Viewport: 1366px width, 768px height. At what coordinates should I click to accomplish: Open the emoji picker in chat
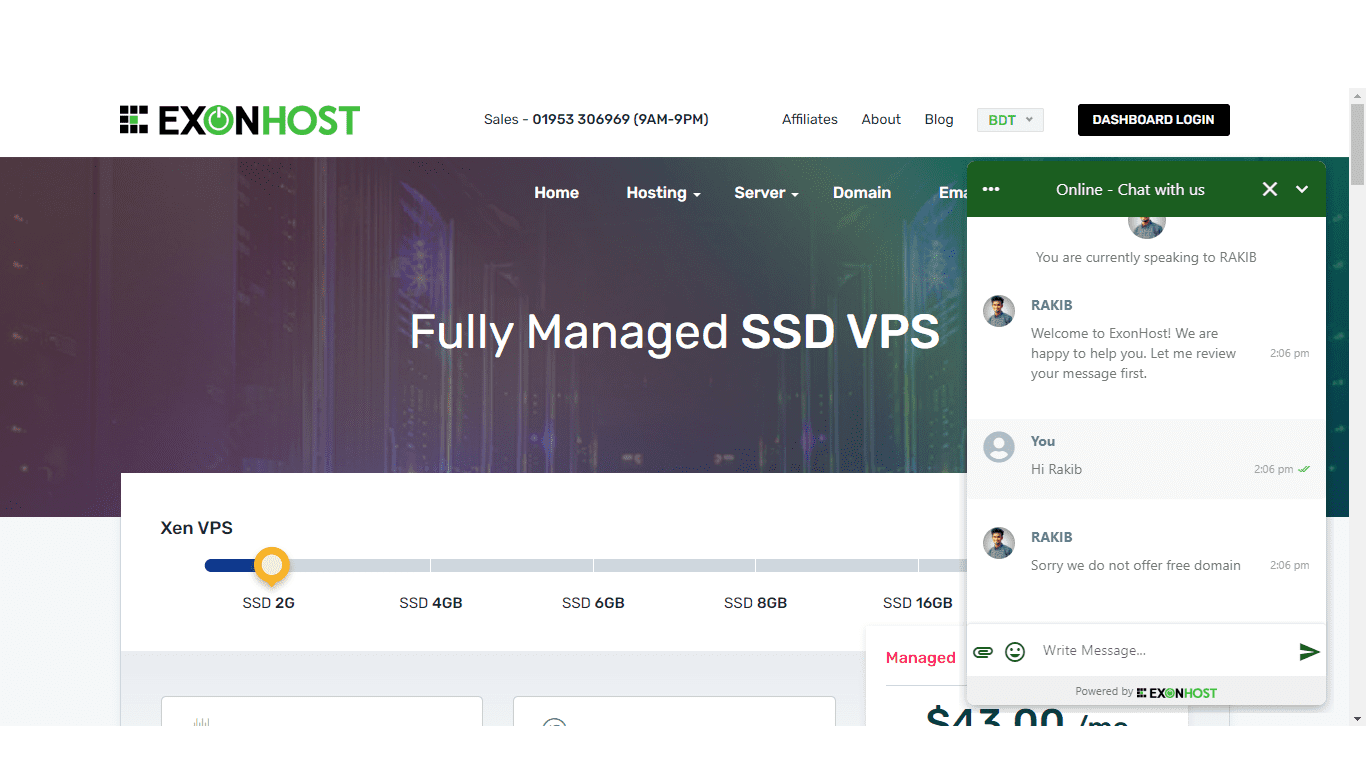click(1015, 652)
